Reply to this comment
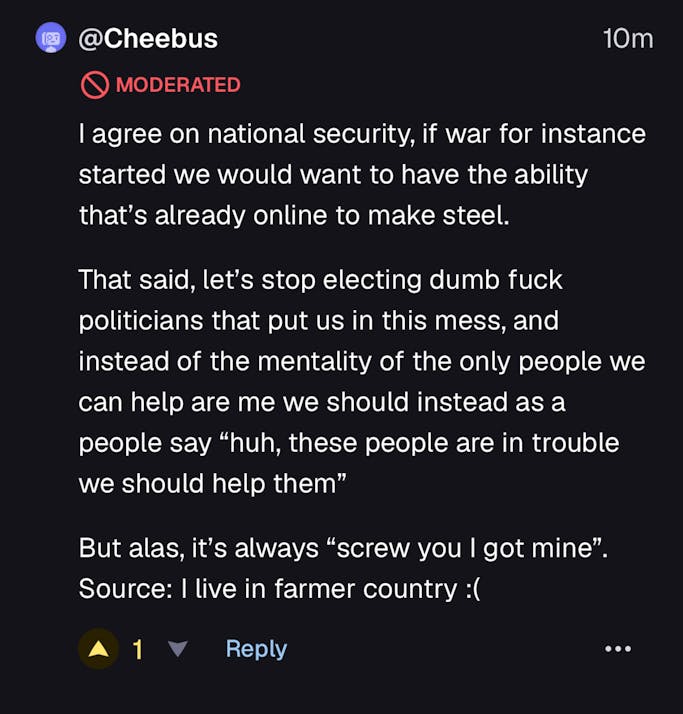This screenshot has height=714, width=683. point(256,649)
